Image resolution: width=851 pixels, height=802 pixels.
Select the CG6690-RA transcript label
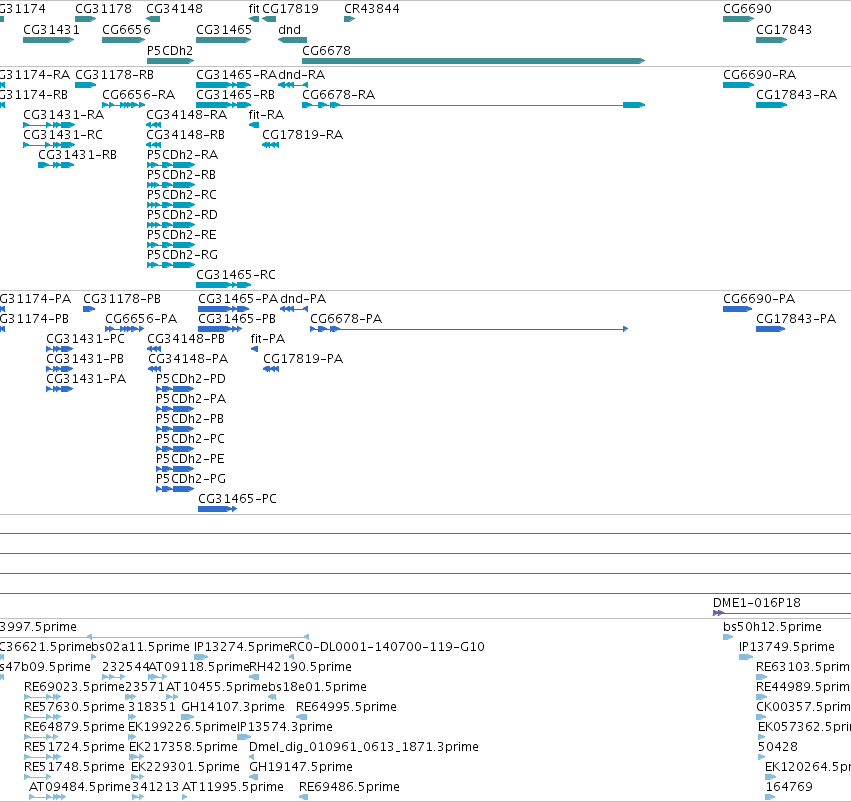click(x=759, y=75)
